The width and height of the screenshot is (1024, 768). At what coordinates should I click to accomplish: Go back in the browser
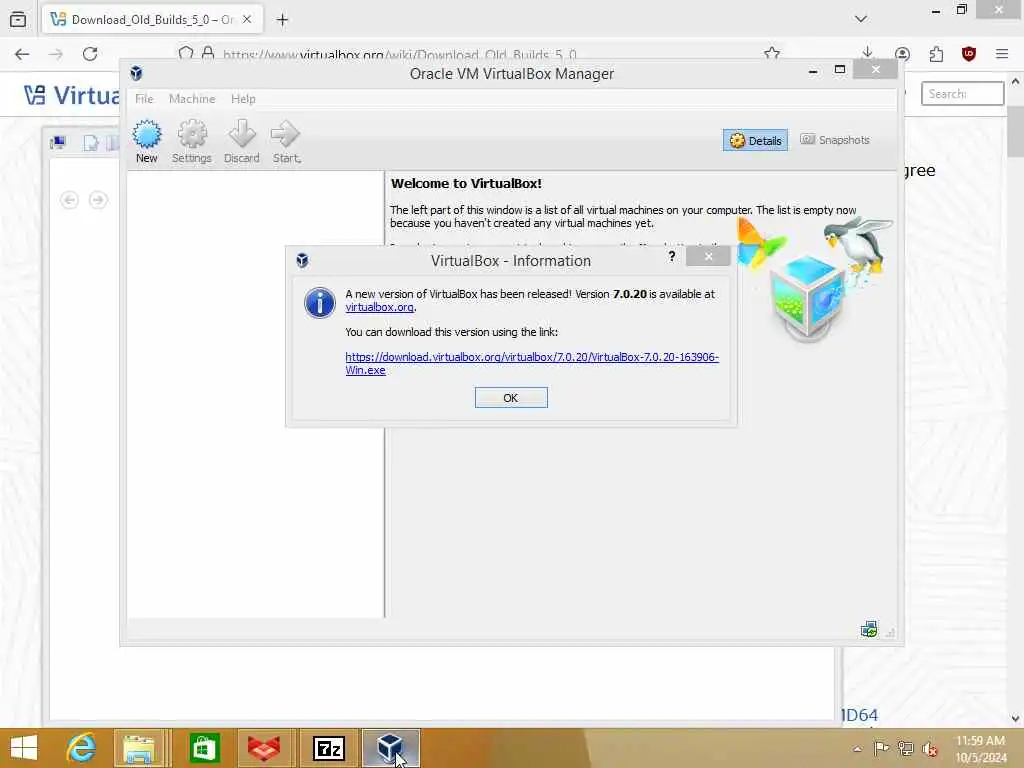(22, 54)
